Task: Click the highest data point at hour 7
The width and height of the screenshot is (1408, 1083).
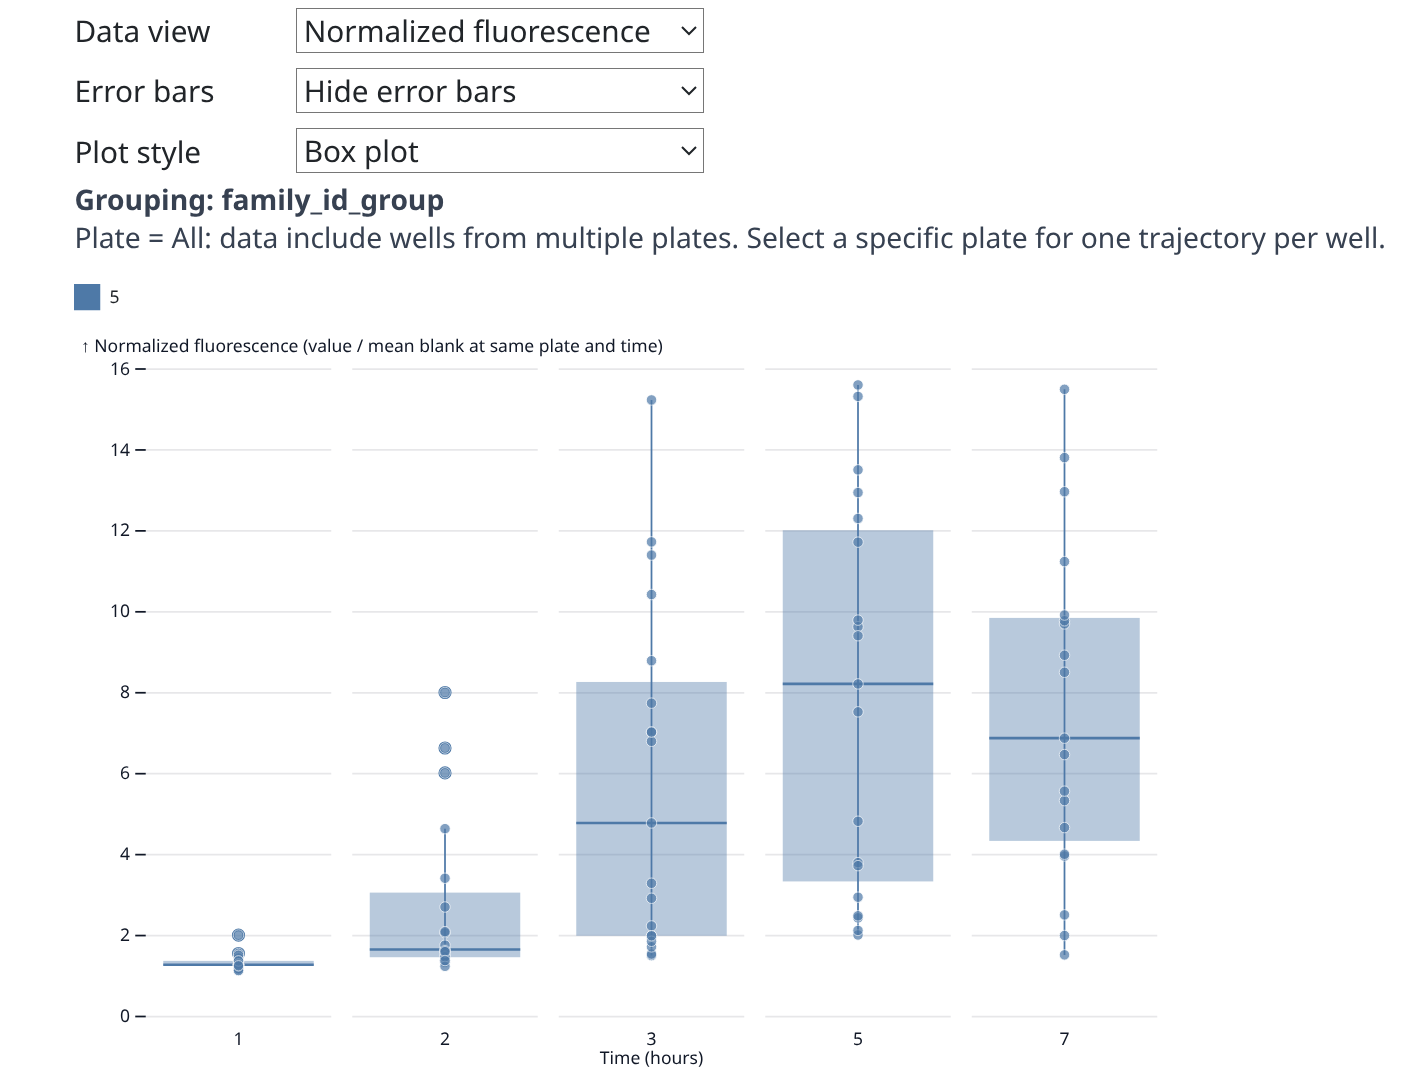Action: [x=1064, y=389]
